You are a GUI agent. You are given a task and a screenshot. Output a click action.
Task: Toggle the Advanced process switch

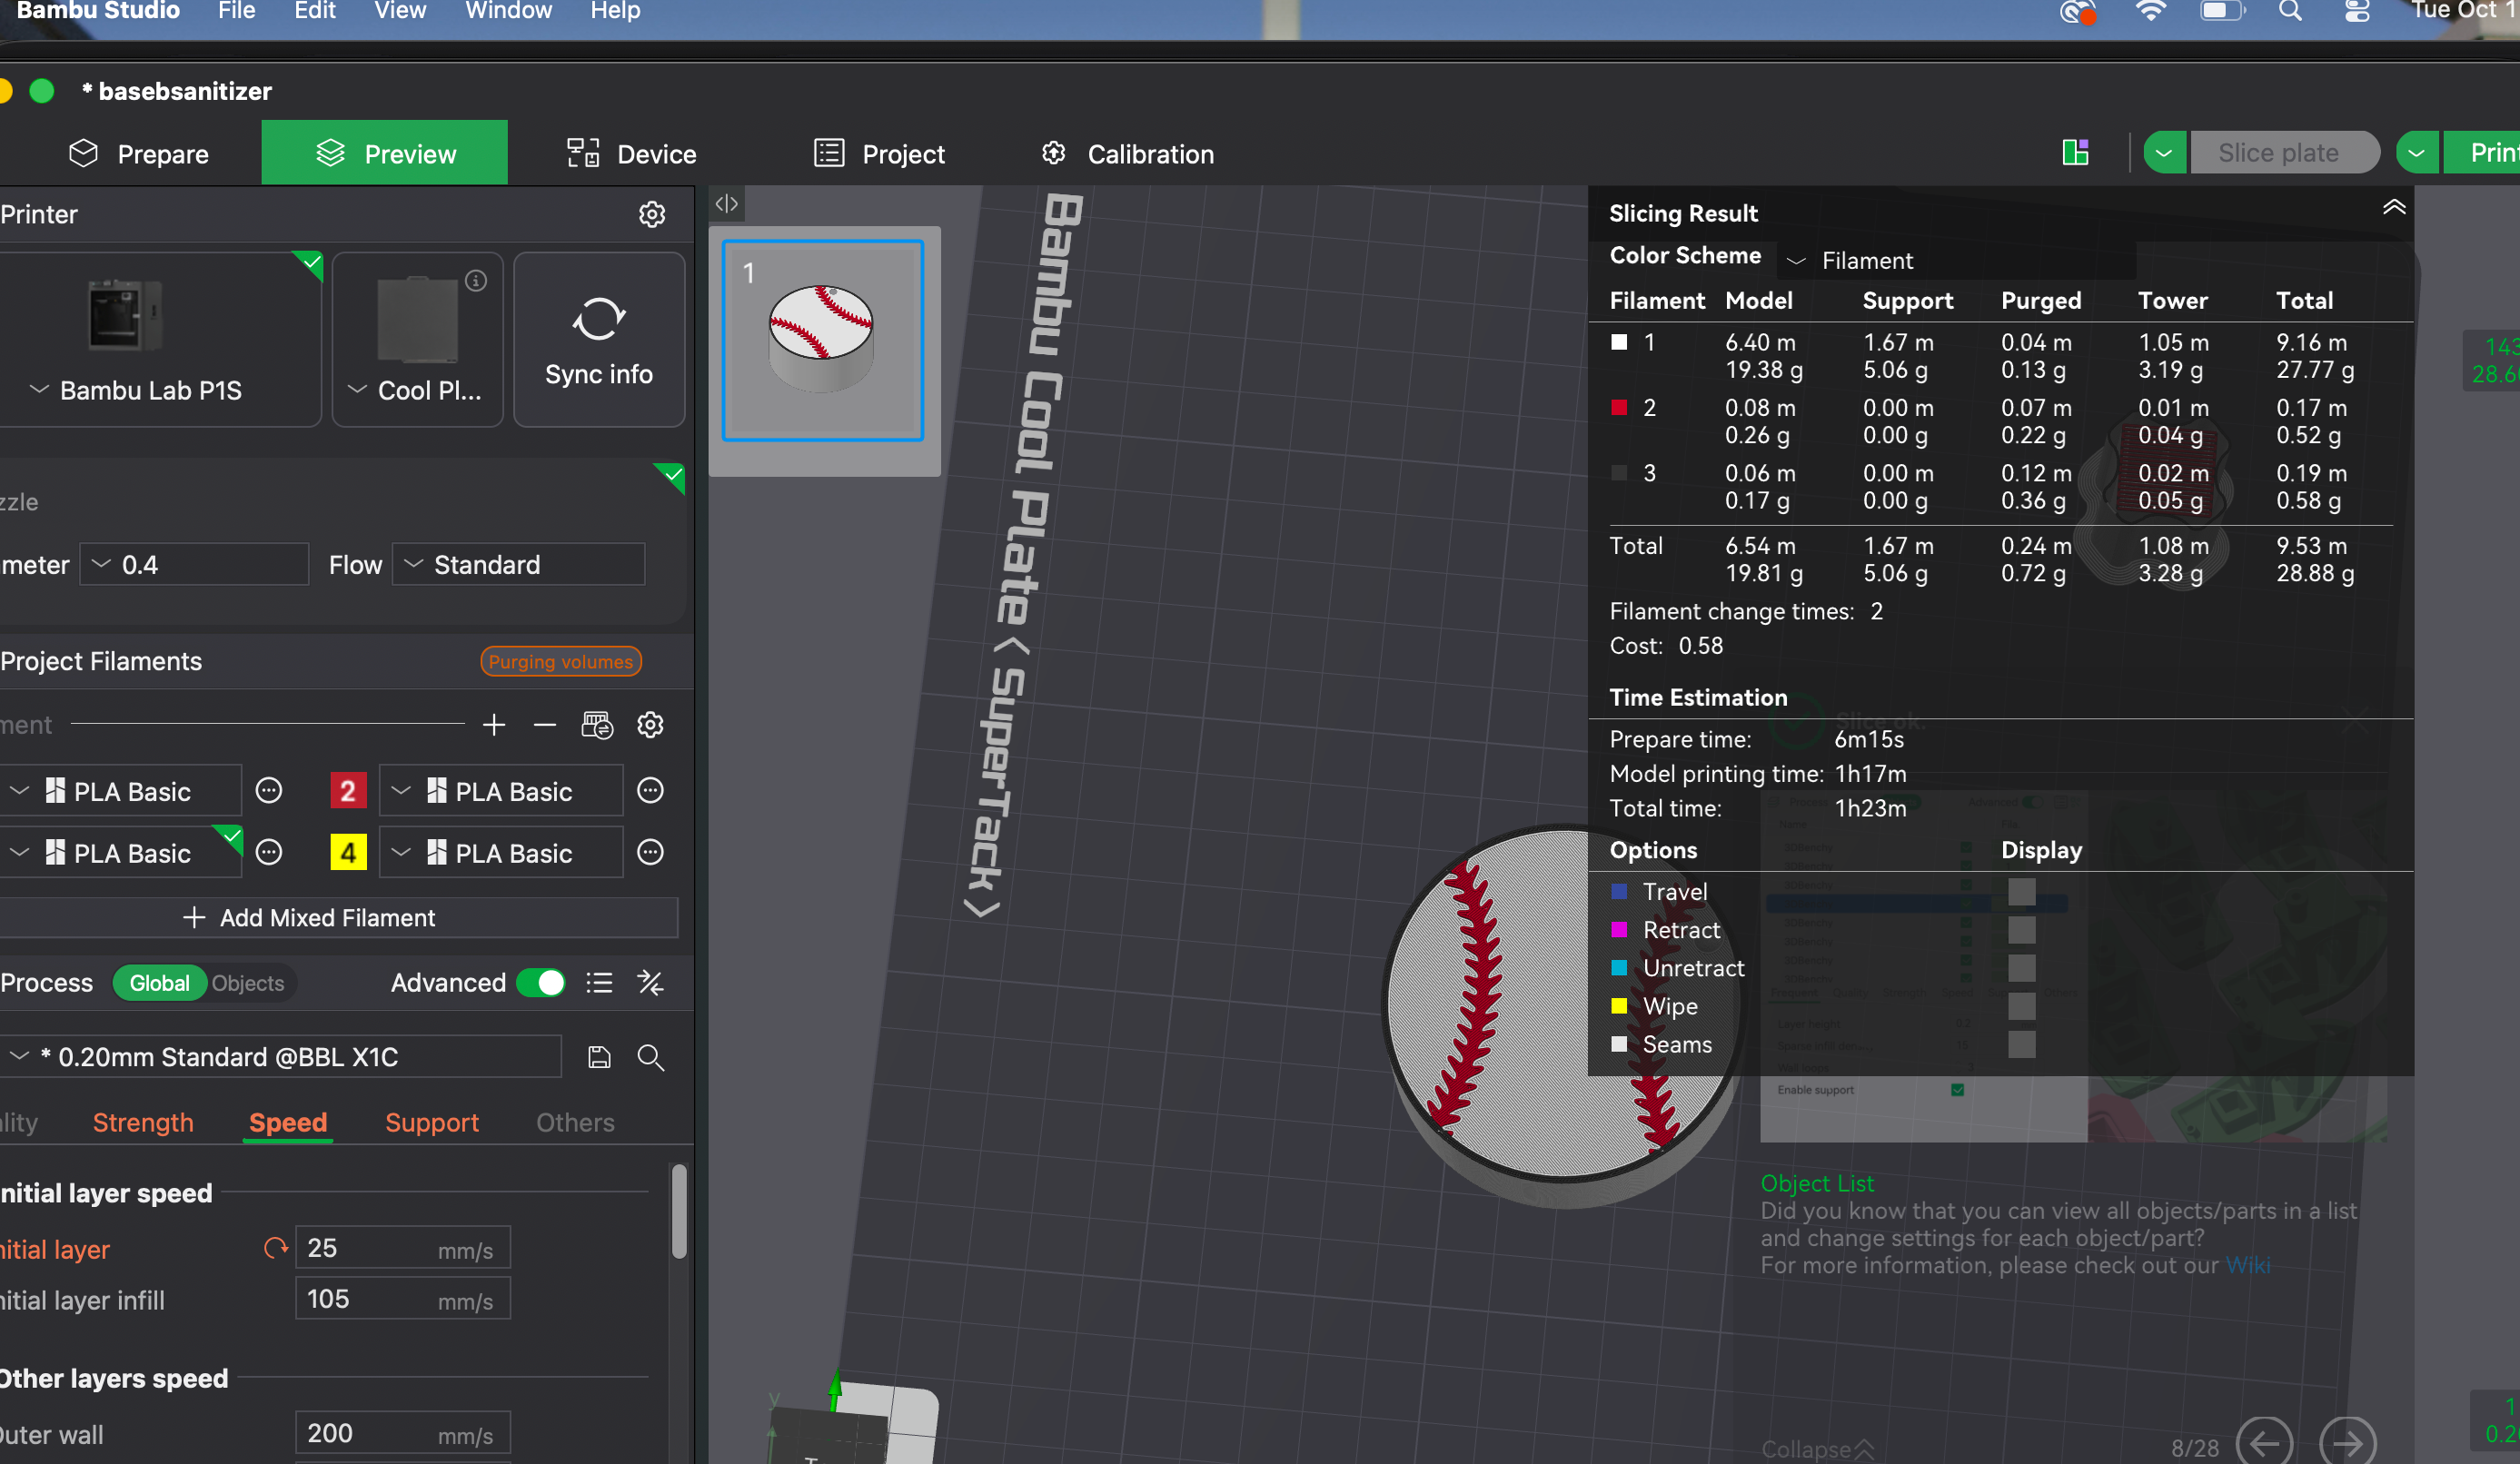541,983
